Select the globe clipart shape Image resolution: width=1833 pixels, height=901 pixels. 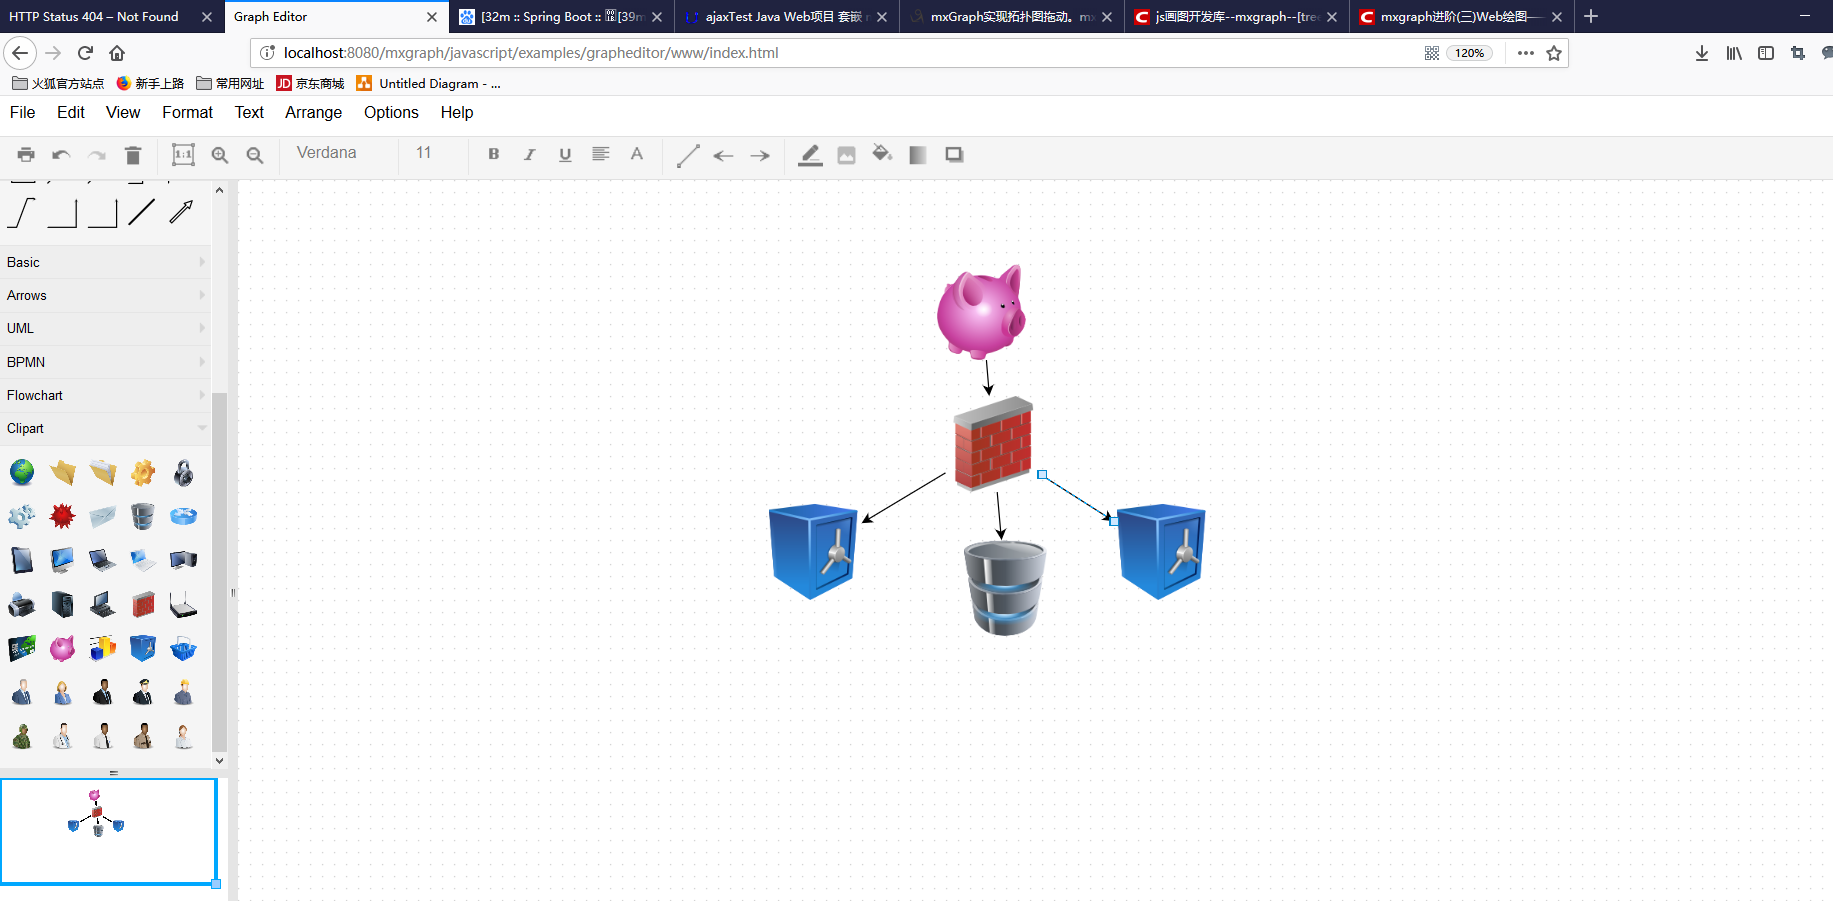coord(22,472)
